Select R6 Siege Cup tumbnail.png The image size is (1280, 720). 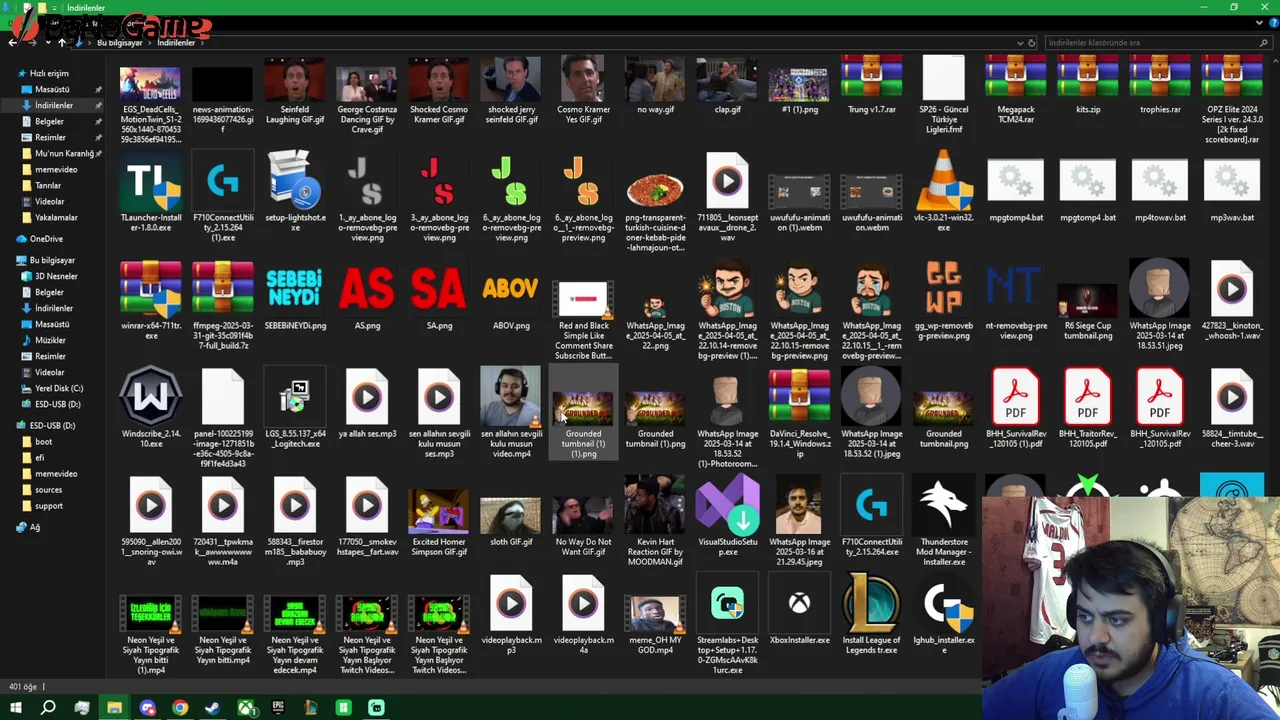1087,299
